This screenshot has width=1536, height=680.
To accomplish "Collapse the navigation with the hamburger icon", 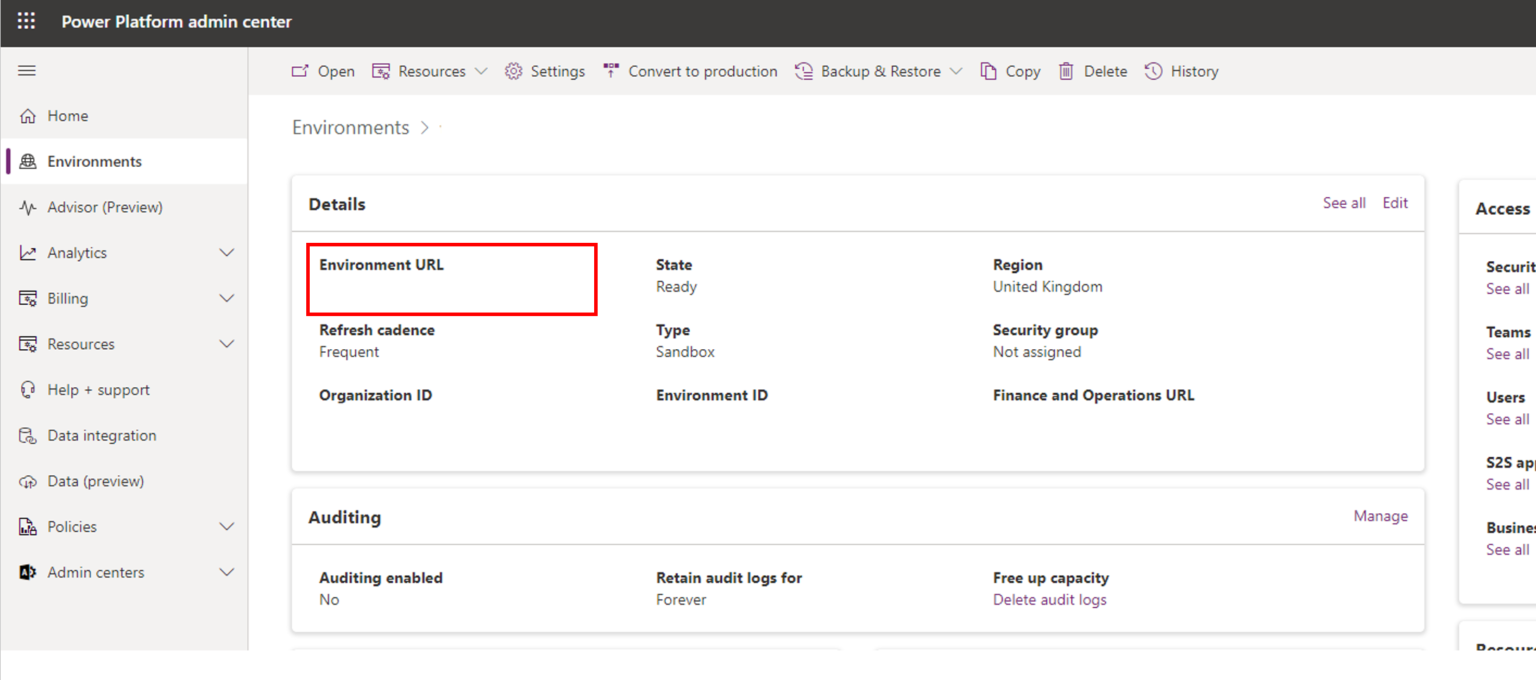I will tap(27, 71).
